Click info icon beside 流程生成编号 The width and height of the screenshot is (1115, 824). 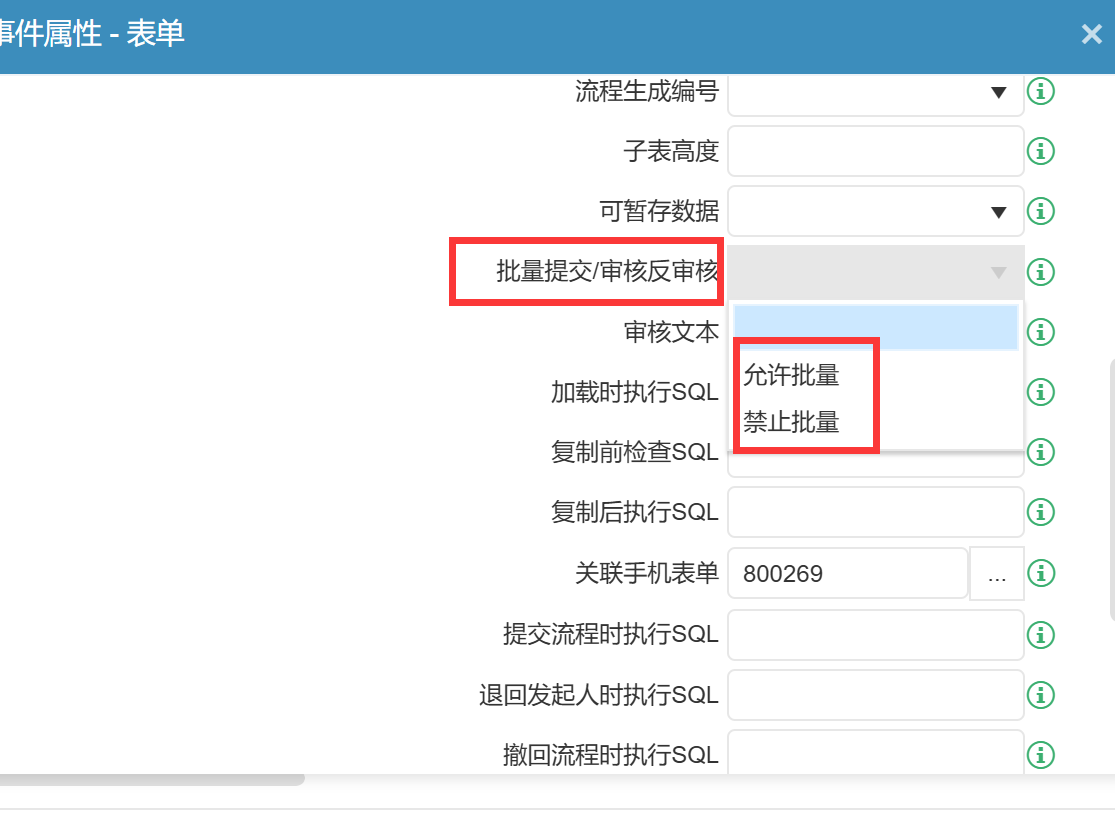(1041, 92)
